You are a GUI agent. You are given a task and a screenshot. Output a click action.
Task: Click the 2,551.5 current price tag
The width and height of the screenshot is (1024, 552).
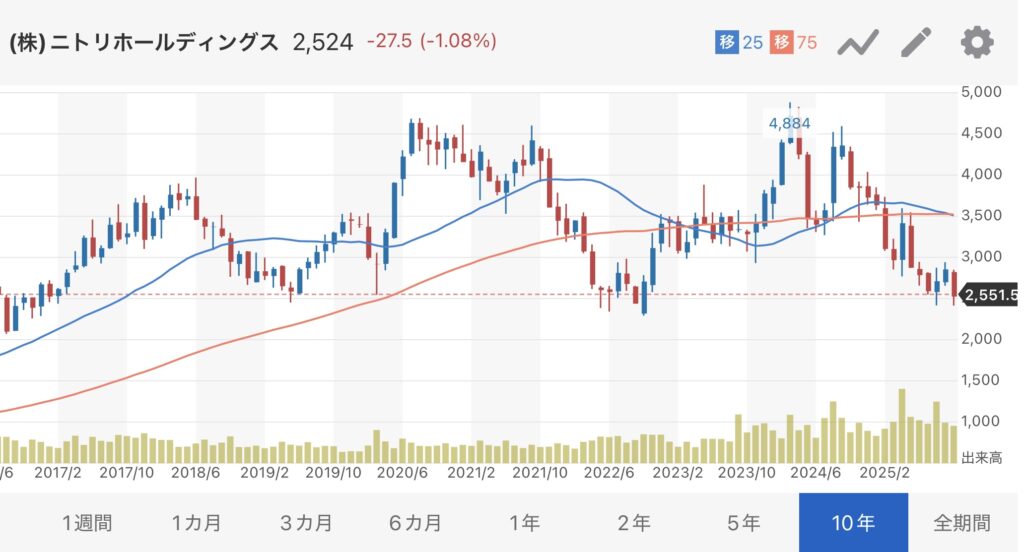pos(989,295)
